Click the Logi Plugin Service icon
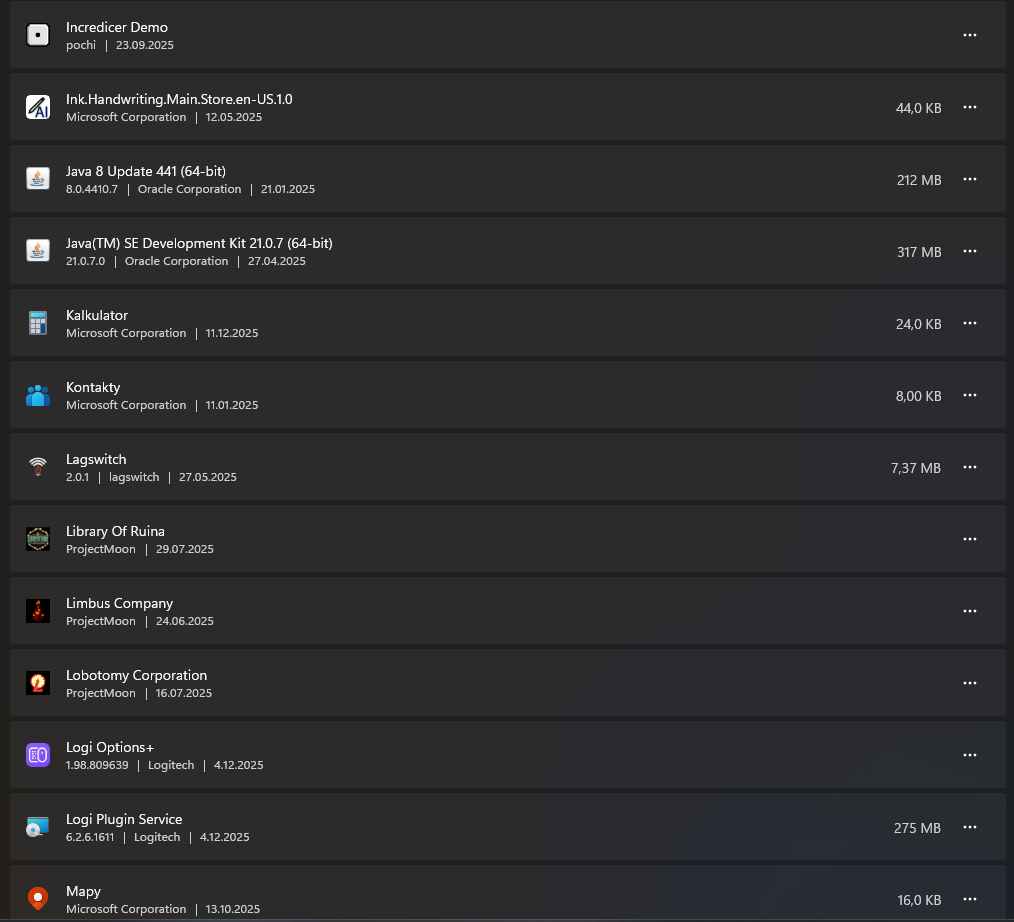This screenshot has width=1014, height=922. point(38,827)
